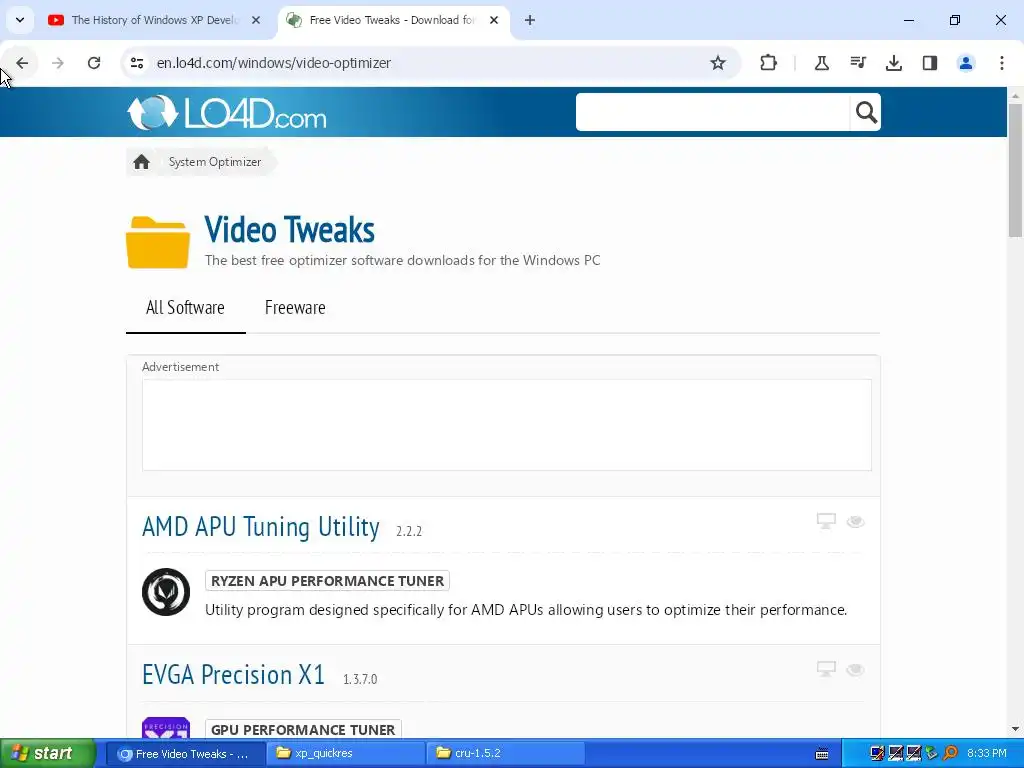Click the page vertical scrollbar thumb
The image size is (1024, 768).
[x=1016, y=170]
